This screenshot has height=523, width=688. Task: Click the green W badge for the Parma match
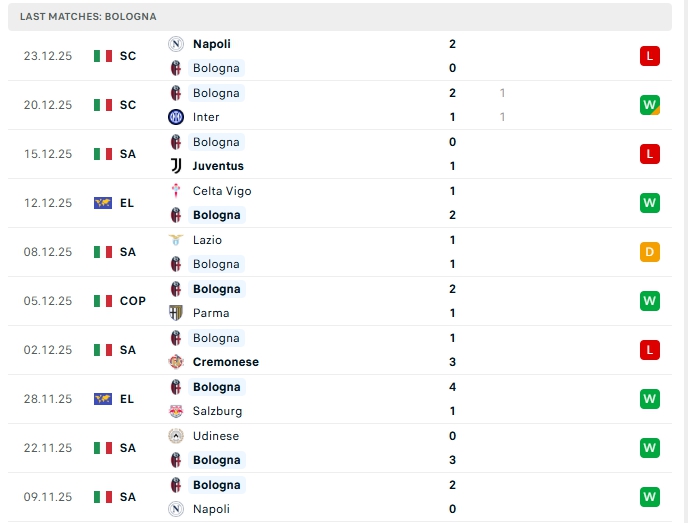click(x=650, y=301)
